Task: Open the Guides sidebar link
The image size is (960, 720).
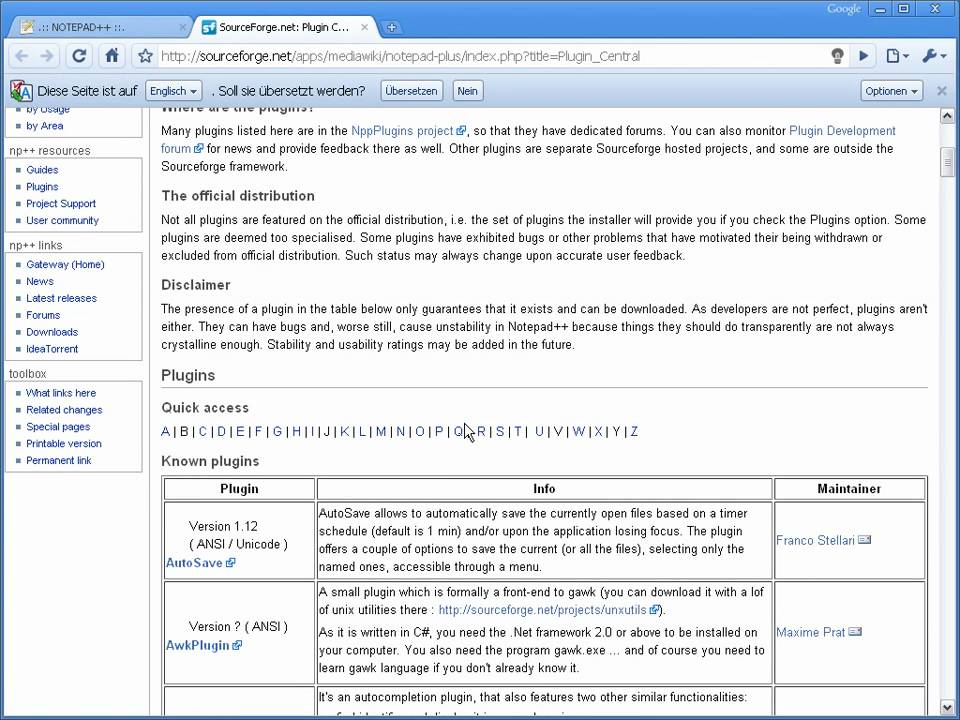Action: 42,170
